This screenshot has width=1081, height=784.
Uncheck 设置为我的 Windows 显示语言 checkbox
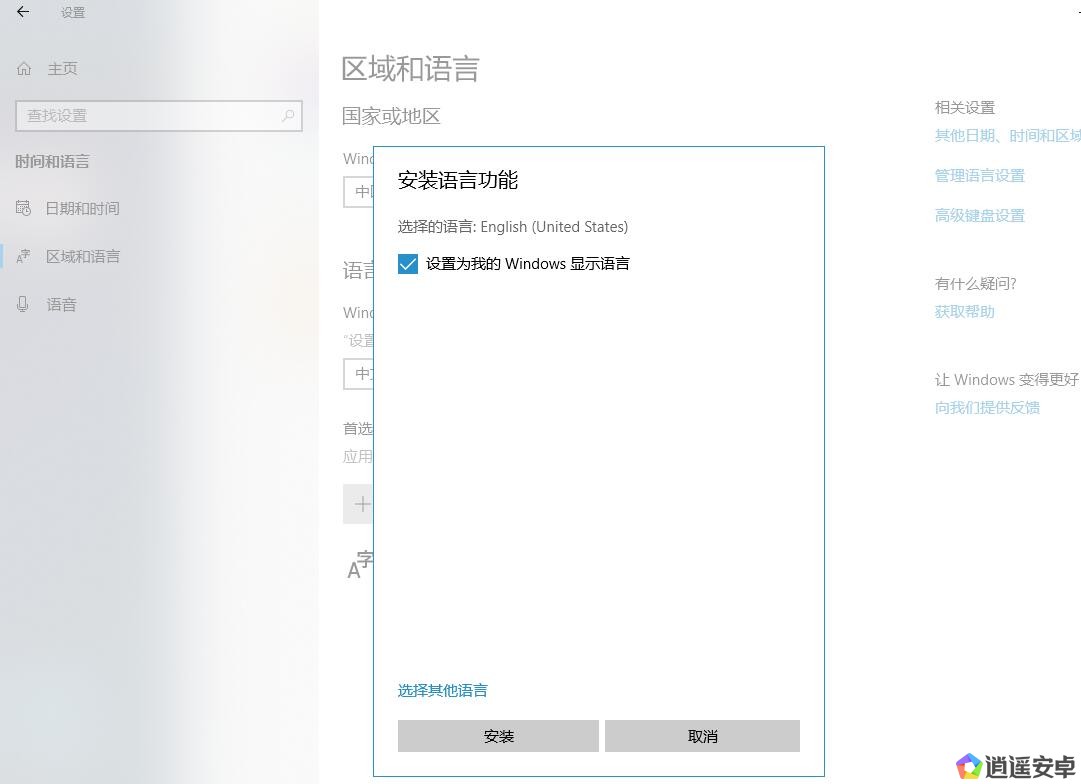[408, 264]
